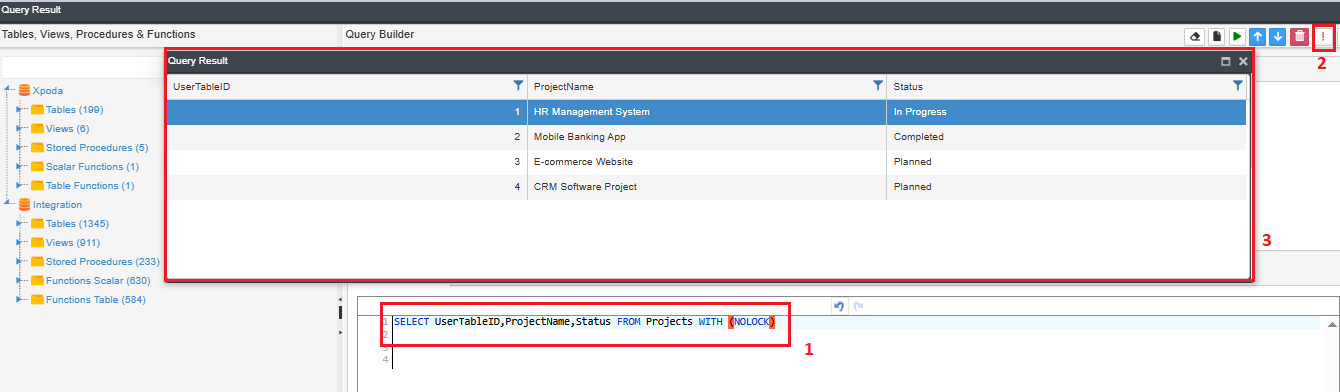The width and height of the screenshot is (1340, 392).
Task: Click into the SQL SELECT statement line
Action: [584, 321]
